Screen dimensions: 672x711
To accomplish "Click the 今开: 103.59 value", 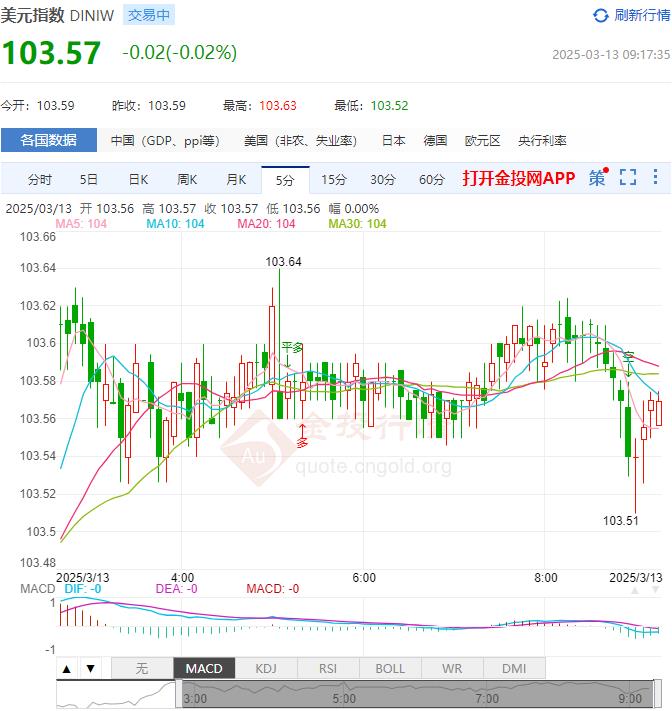I will click(x=55, y=106).
